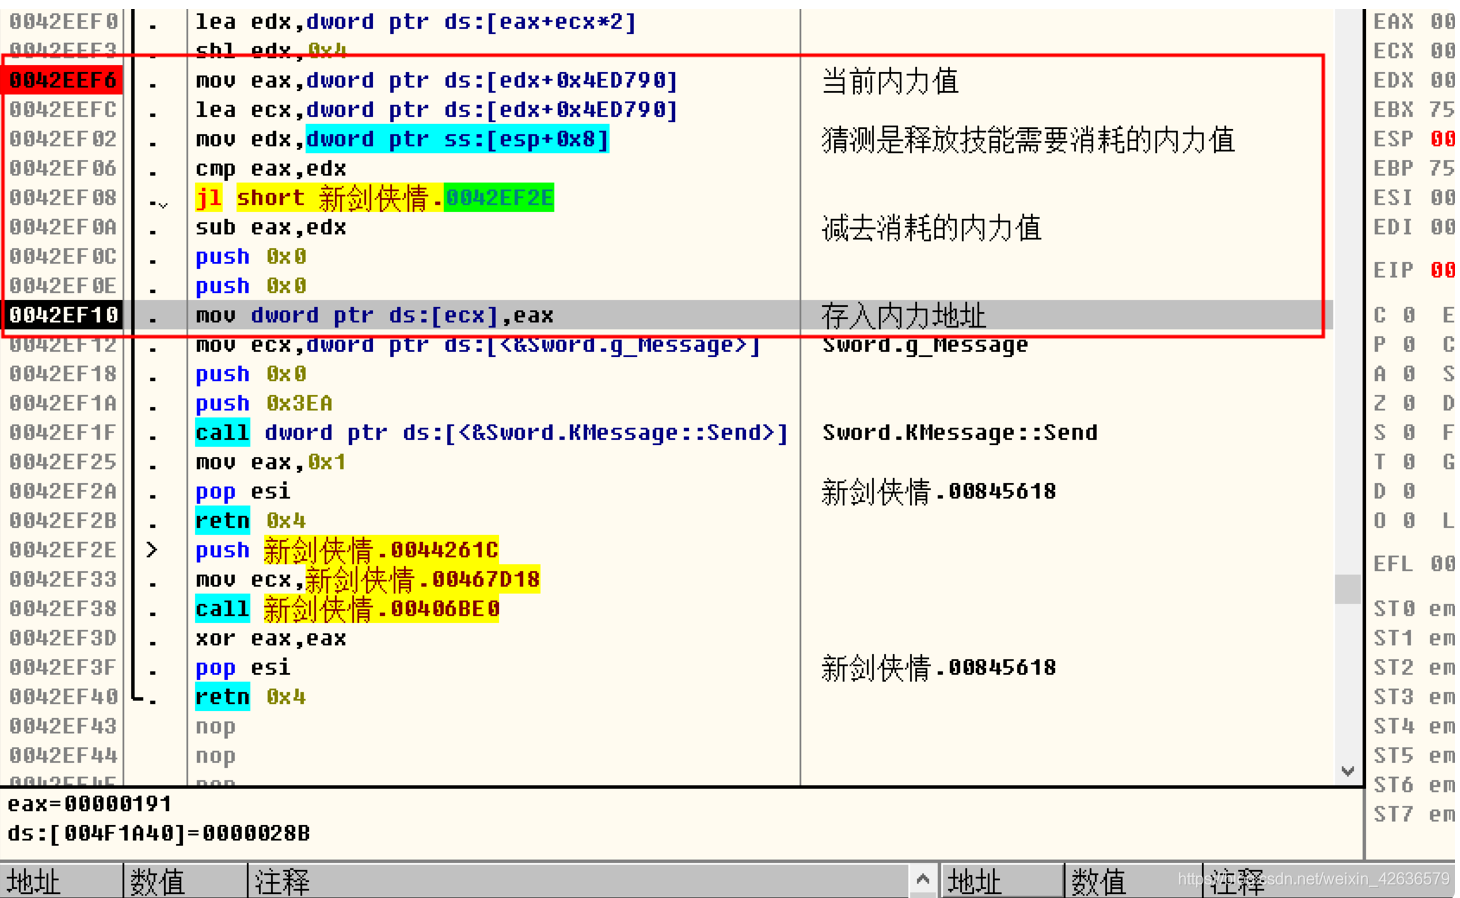Image resolution: width=1460 pixels, height=898 pixels.
Task: Select the push 0x3EA instruction
Action: pyautogui.click(x=264, y=403)
